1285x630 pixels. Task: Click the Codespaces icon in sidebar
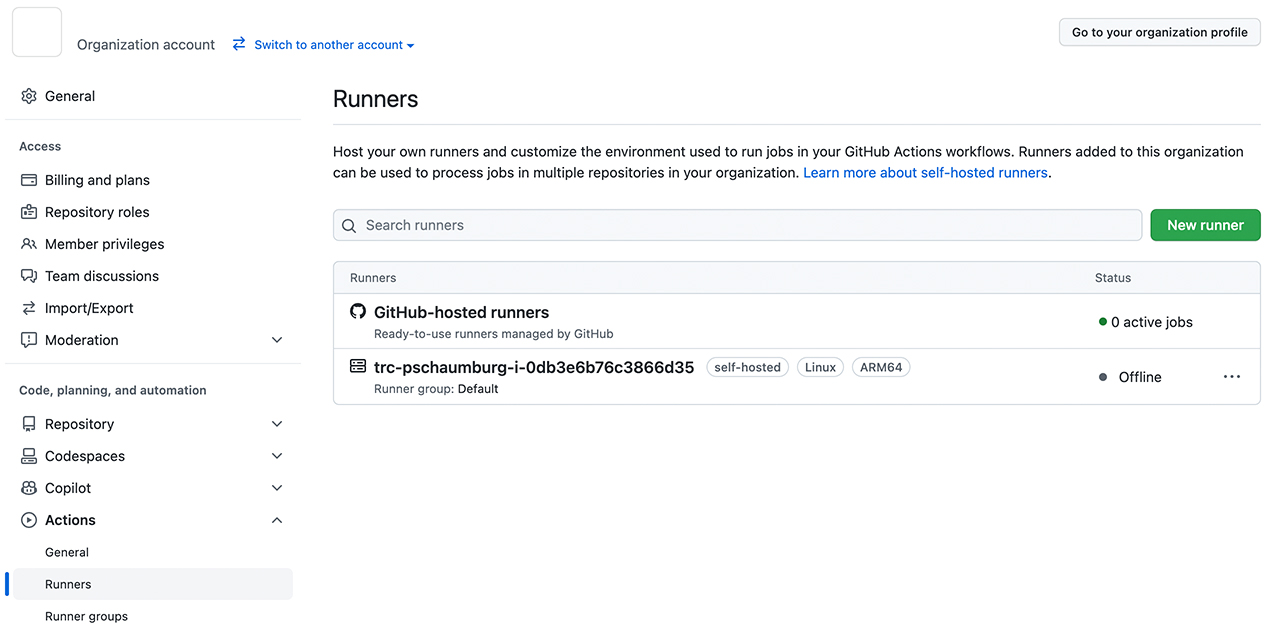29,456
